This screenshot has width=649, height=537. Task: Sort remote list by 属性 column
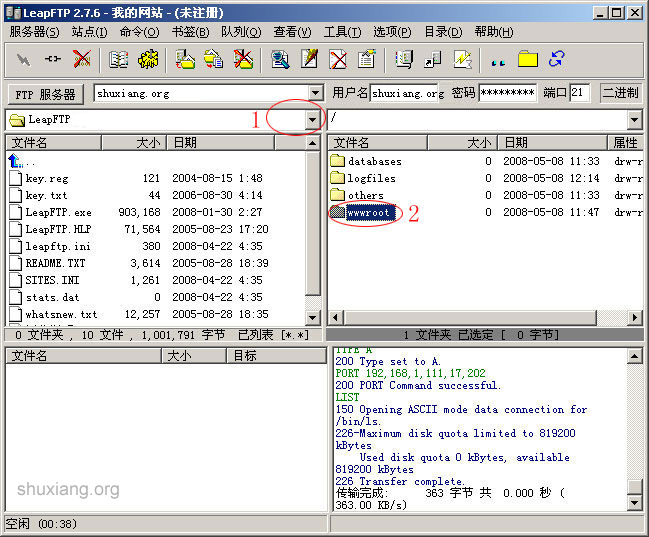(625, 143)
